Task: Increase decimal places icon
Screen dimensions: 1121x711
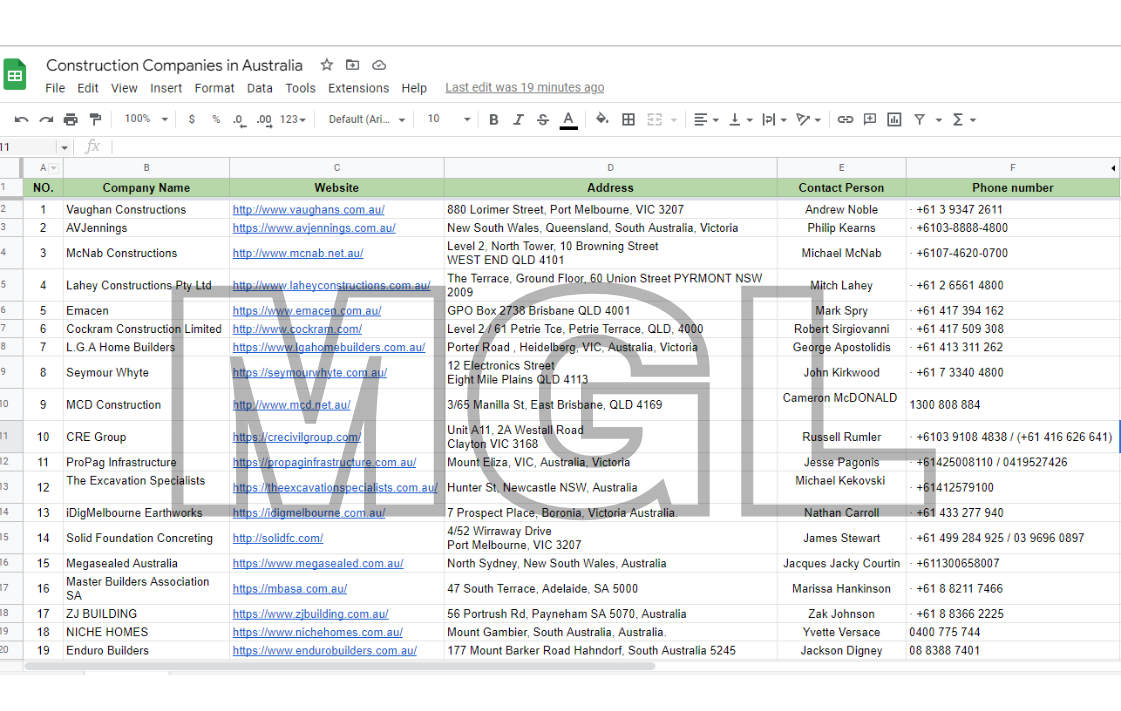Action: [x=264, y=120]
